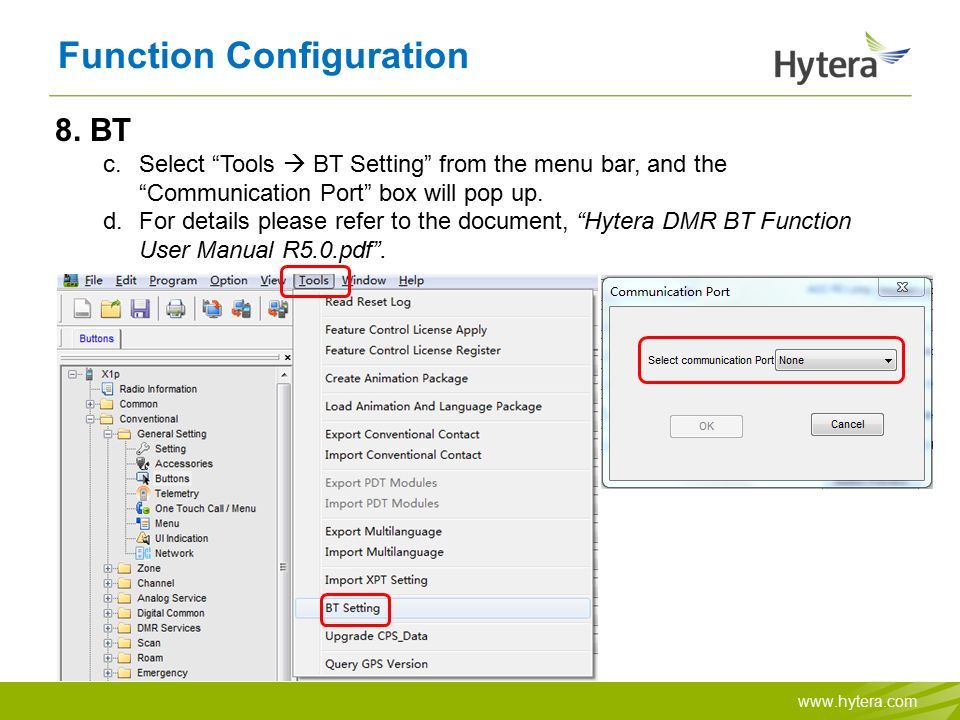Open the Program menu
The height and width of the screenshot is (720, 960).
(x=173, y=280)
